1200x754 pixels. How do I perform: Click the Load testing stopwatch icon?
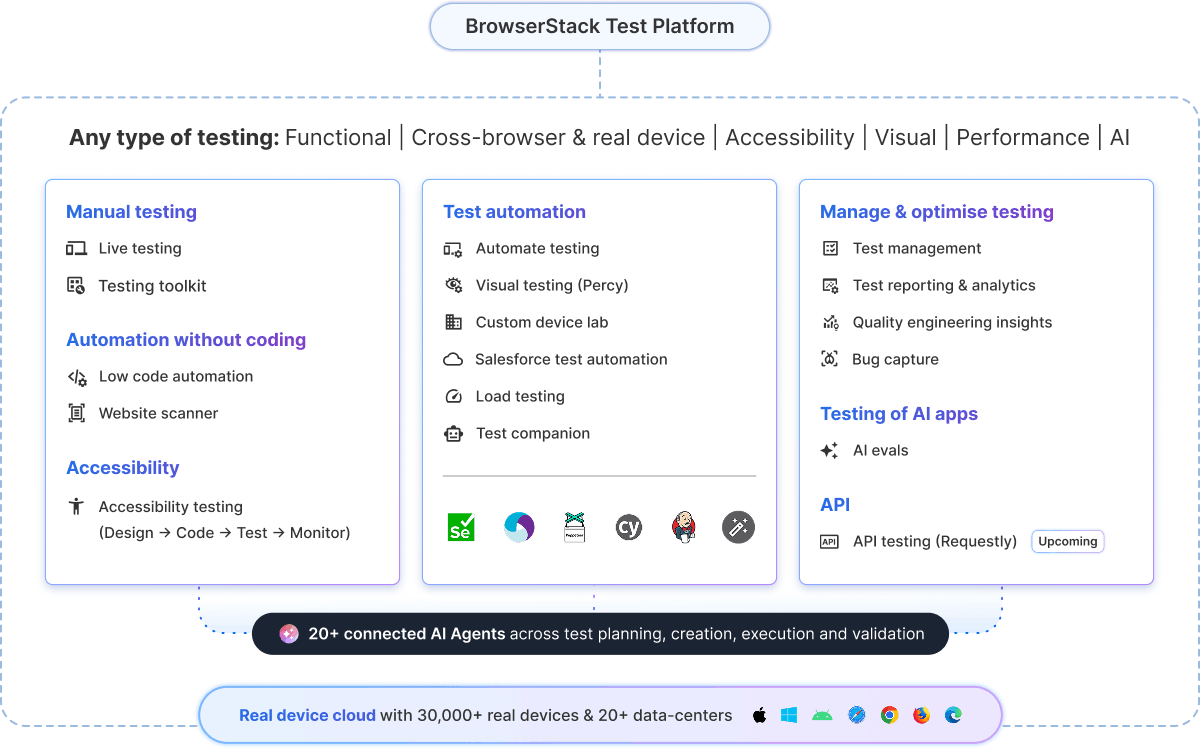(455, 396)
